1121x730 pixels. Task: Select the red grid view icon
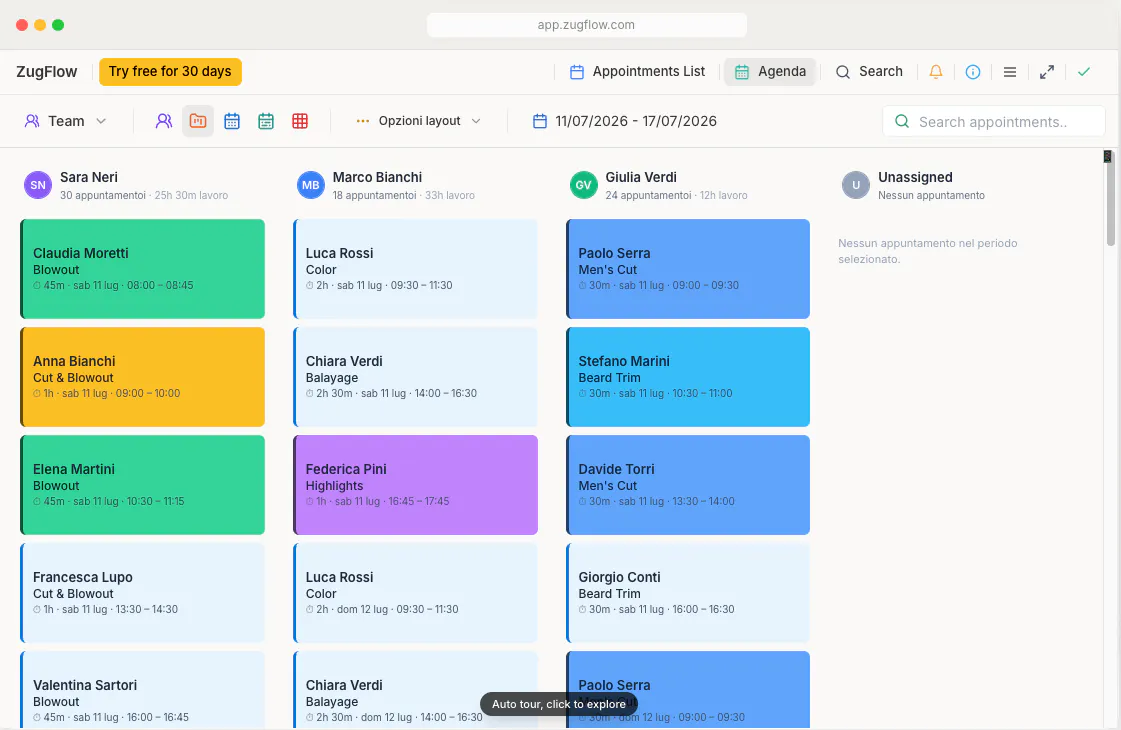pyautogui.click(x=300, y=121)
